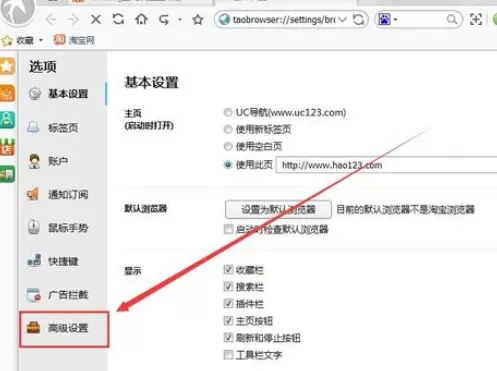Open the Baidu search engine selector

pos(387,20)
